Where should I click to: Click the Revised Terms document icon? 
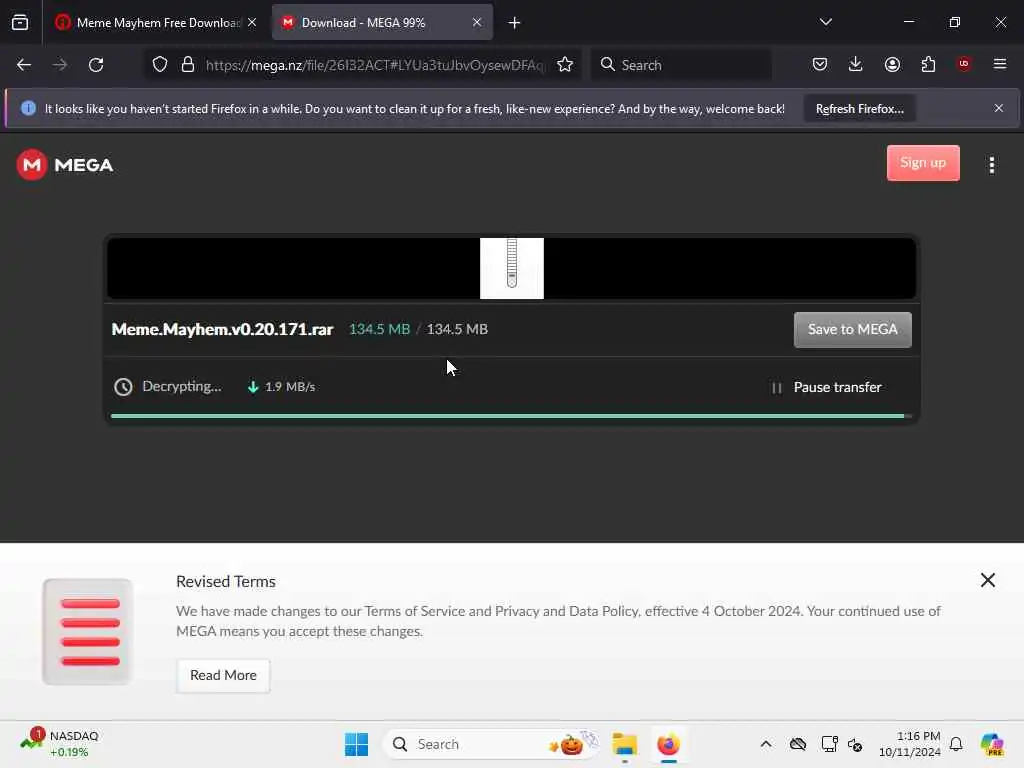tap(88, 632)
